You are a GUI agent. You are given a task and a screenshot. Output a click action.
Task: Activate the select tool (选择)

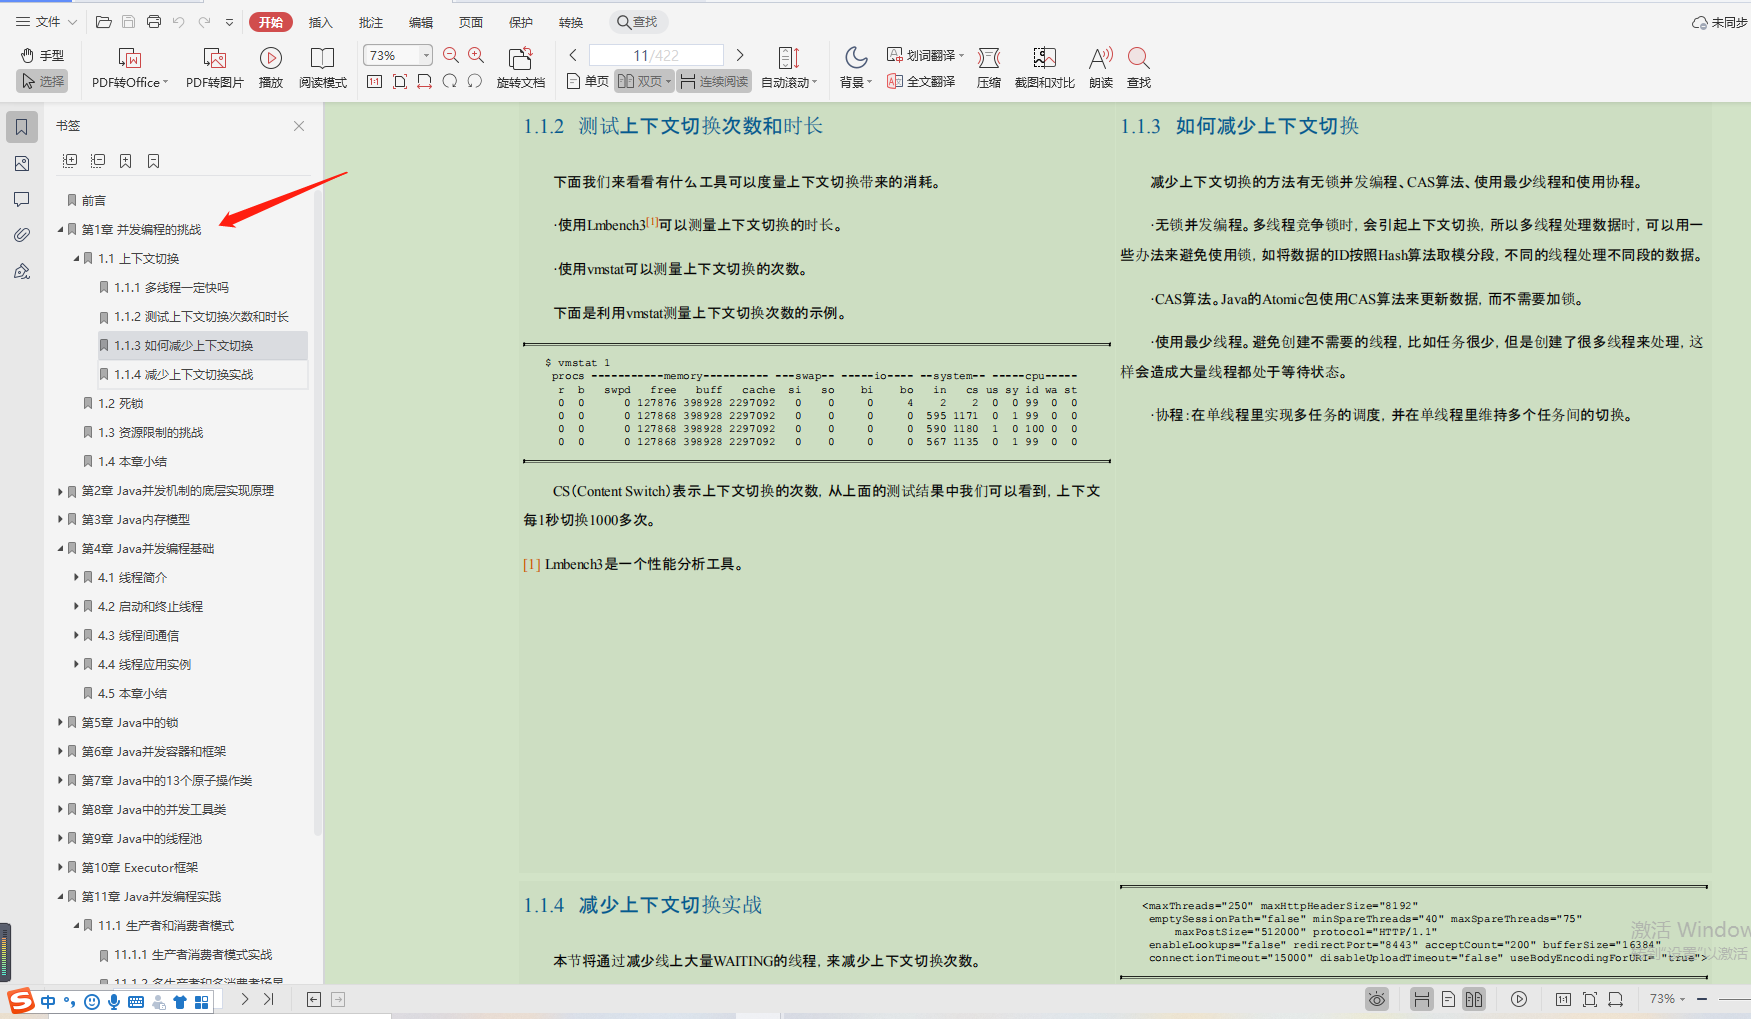(42, 81)
